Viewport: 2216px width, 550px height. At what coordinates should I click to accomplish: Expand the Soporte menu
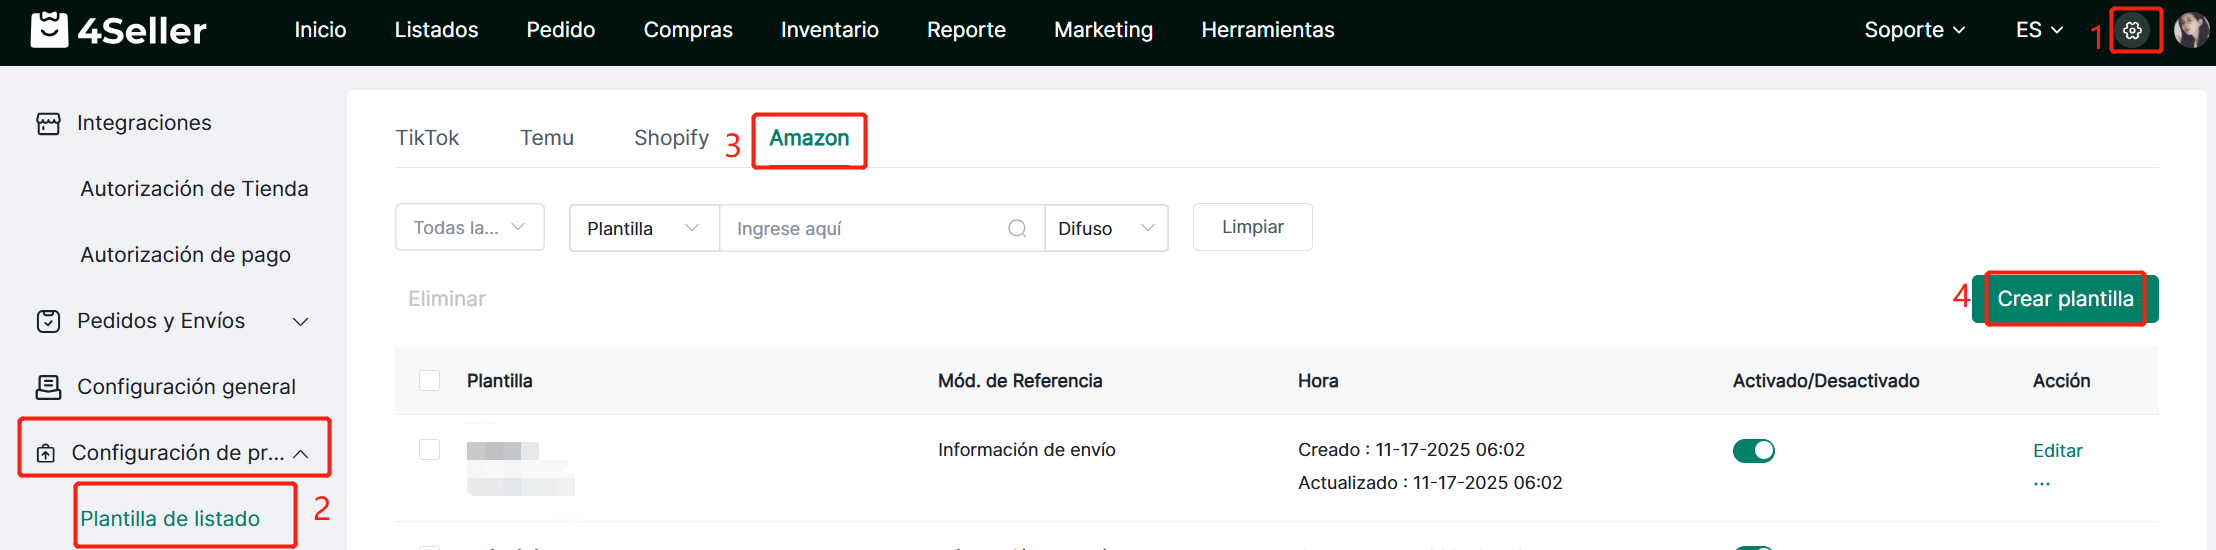point(1914,30)
